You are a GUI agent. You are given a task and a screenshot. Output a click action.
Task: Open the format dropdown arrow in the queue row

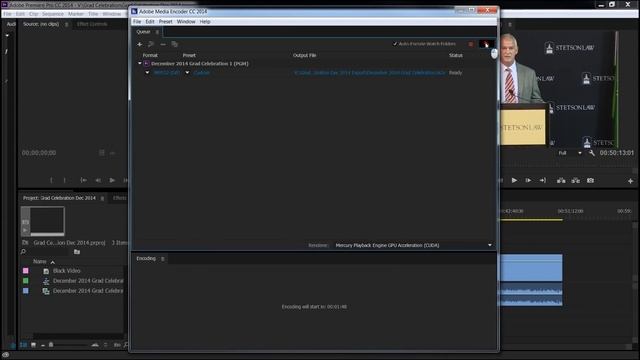pyautogui.click(x=147, y=73)
